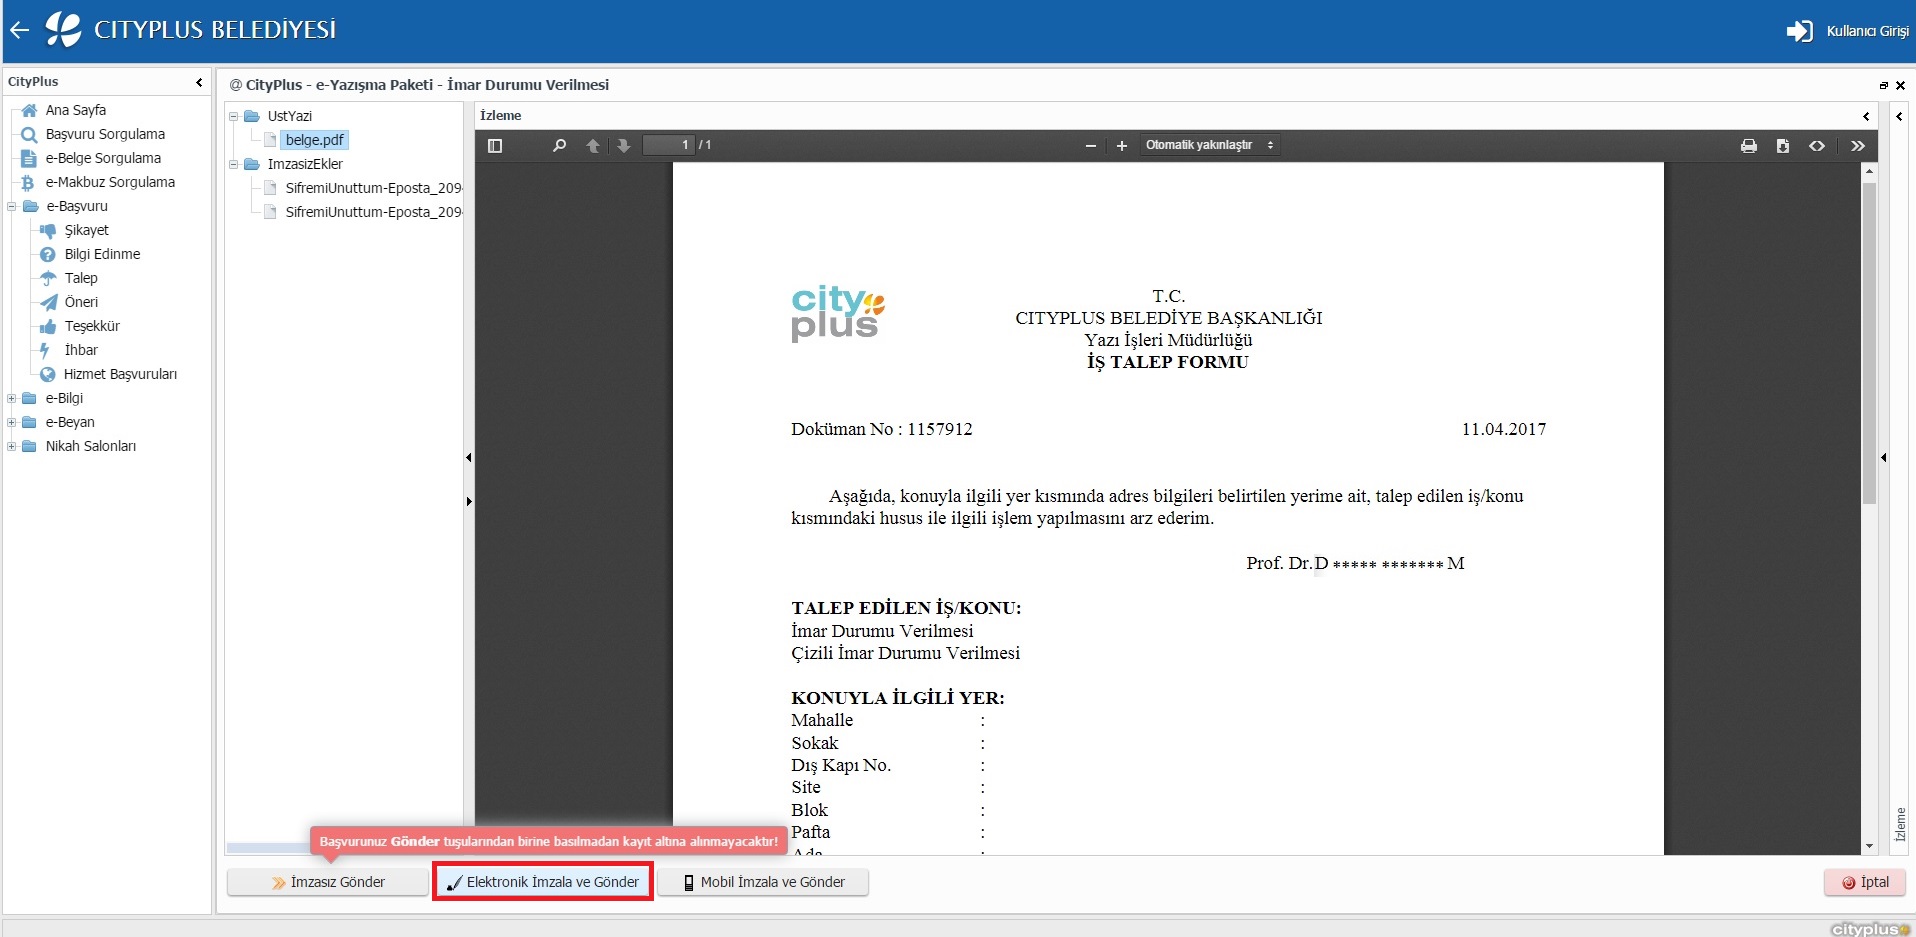Click PDF scrollbar up arrow
Image resolution: width=1916 pixels, height=937 pixels.
tap(1870, 172)
